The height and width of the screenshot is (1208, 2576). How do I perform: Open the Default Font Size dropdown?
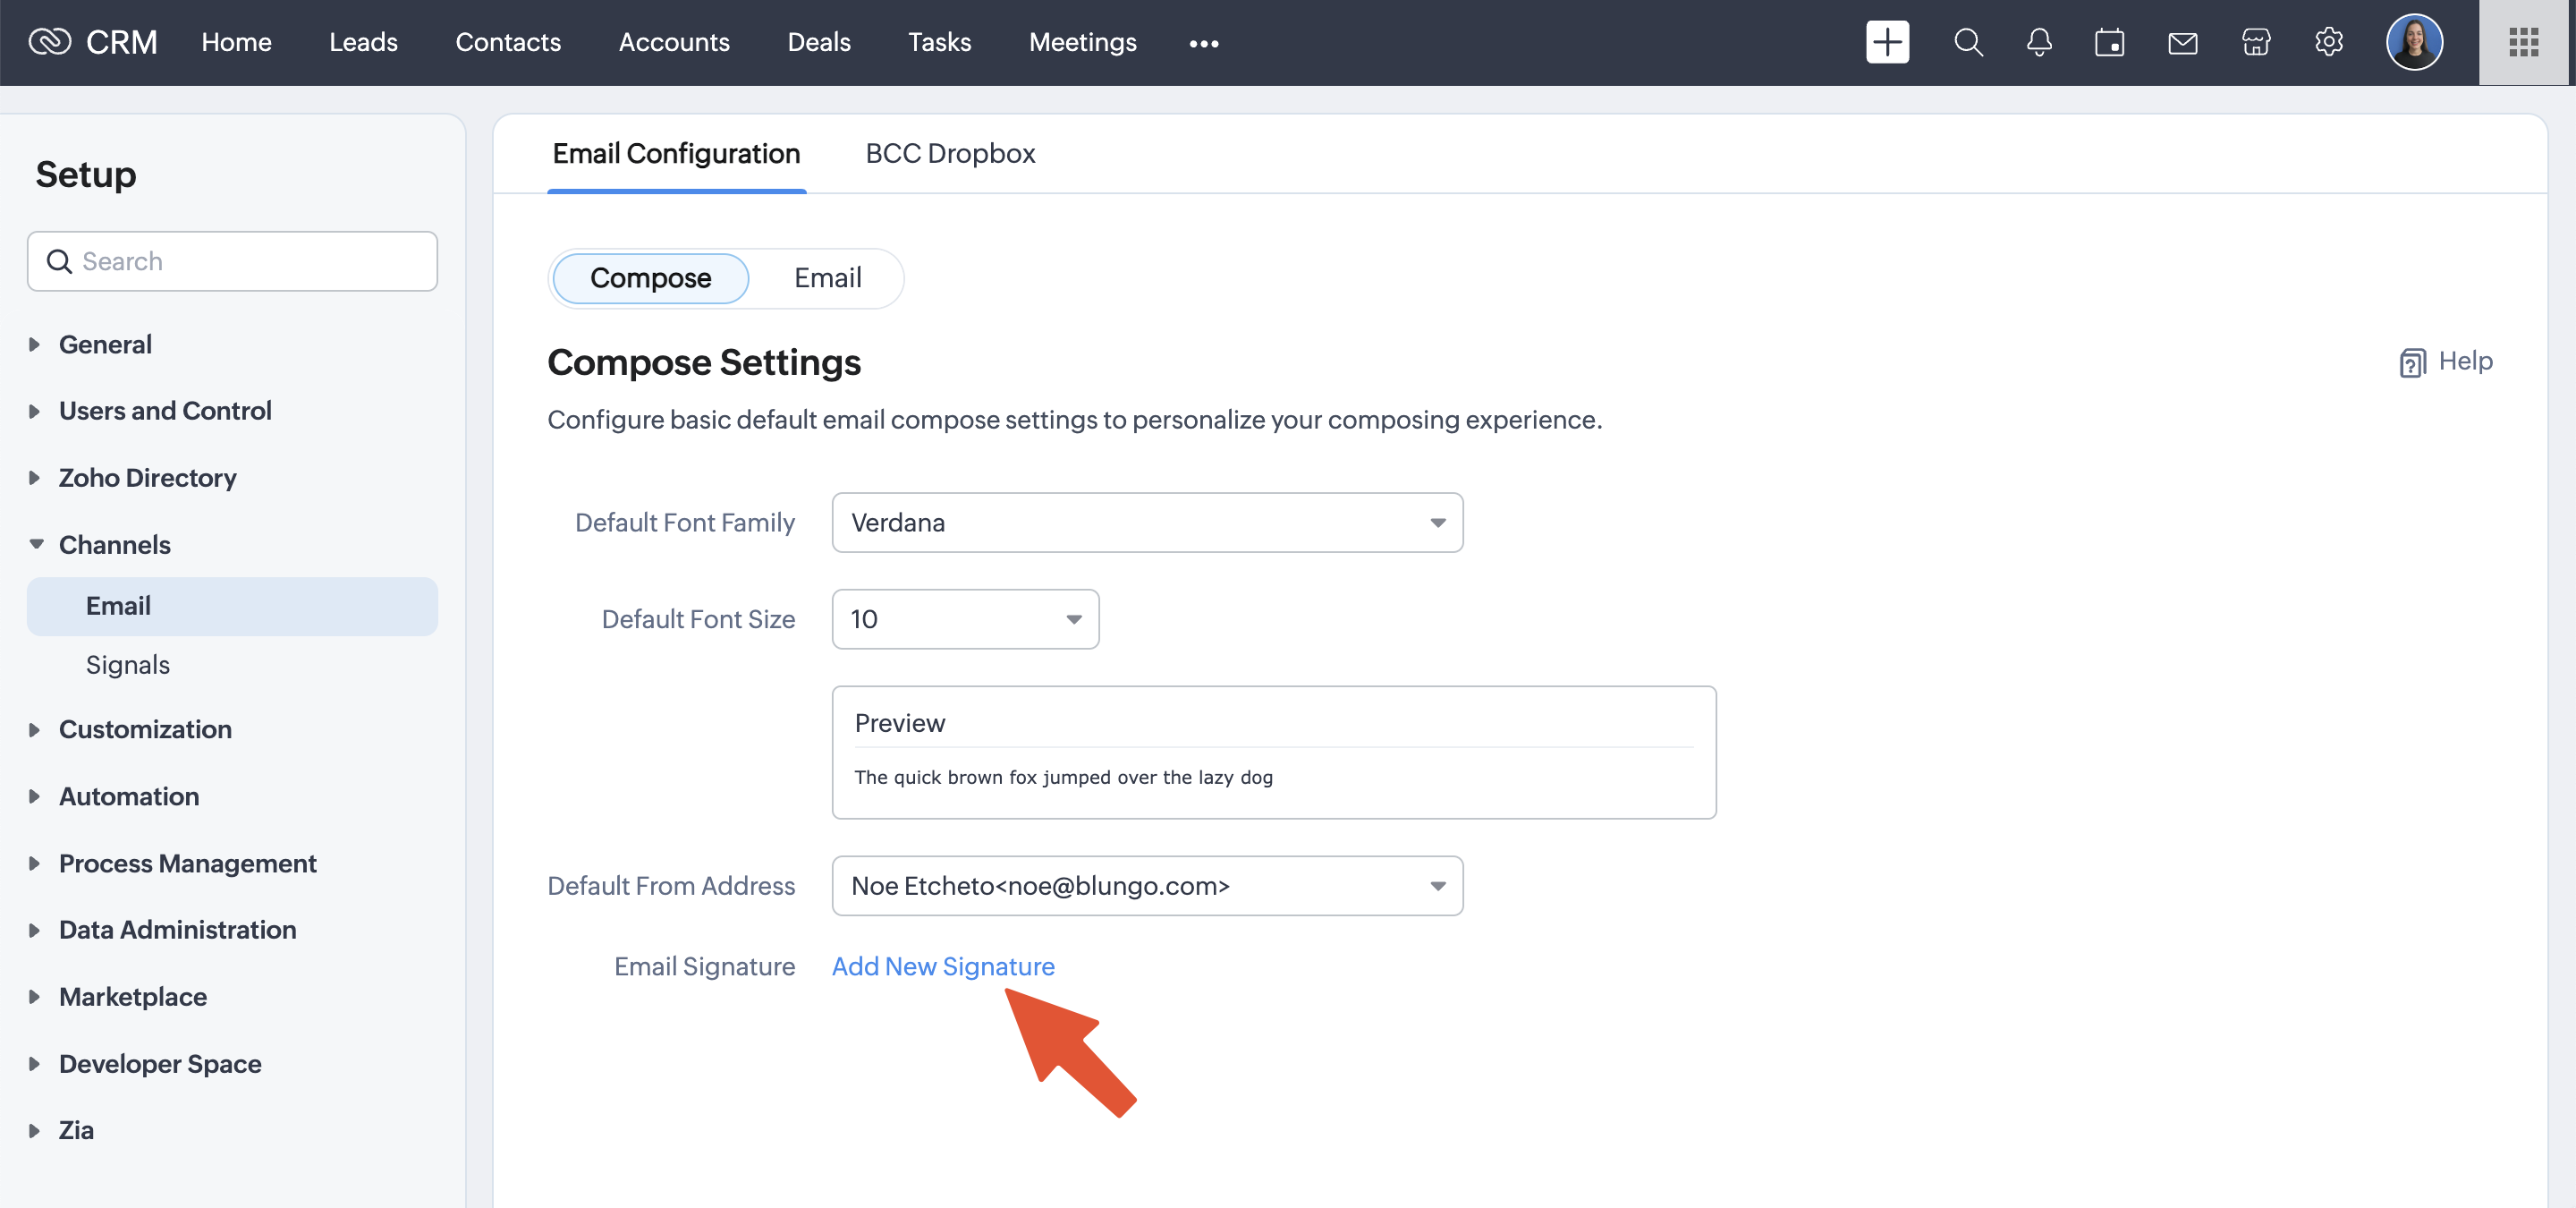(965, 619)
